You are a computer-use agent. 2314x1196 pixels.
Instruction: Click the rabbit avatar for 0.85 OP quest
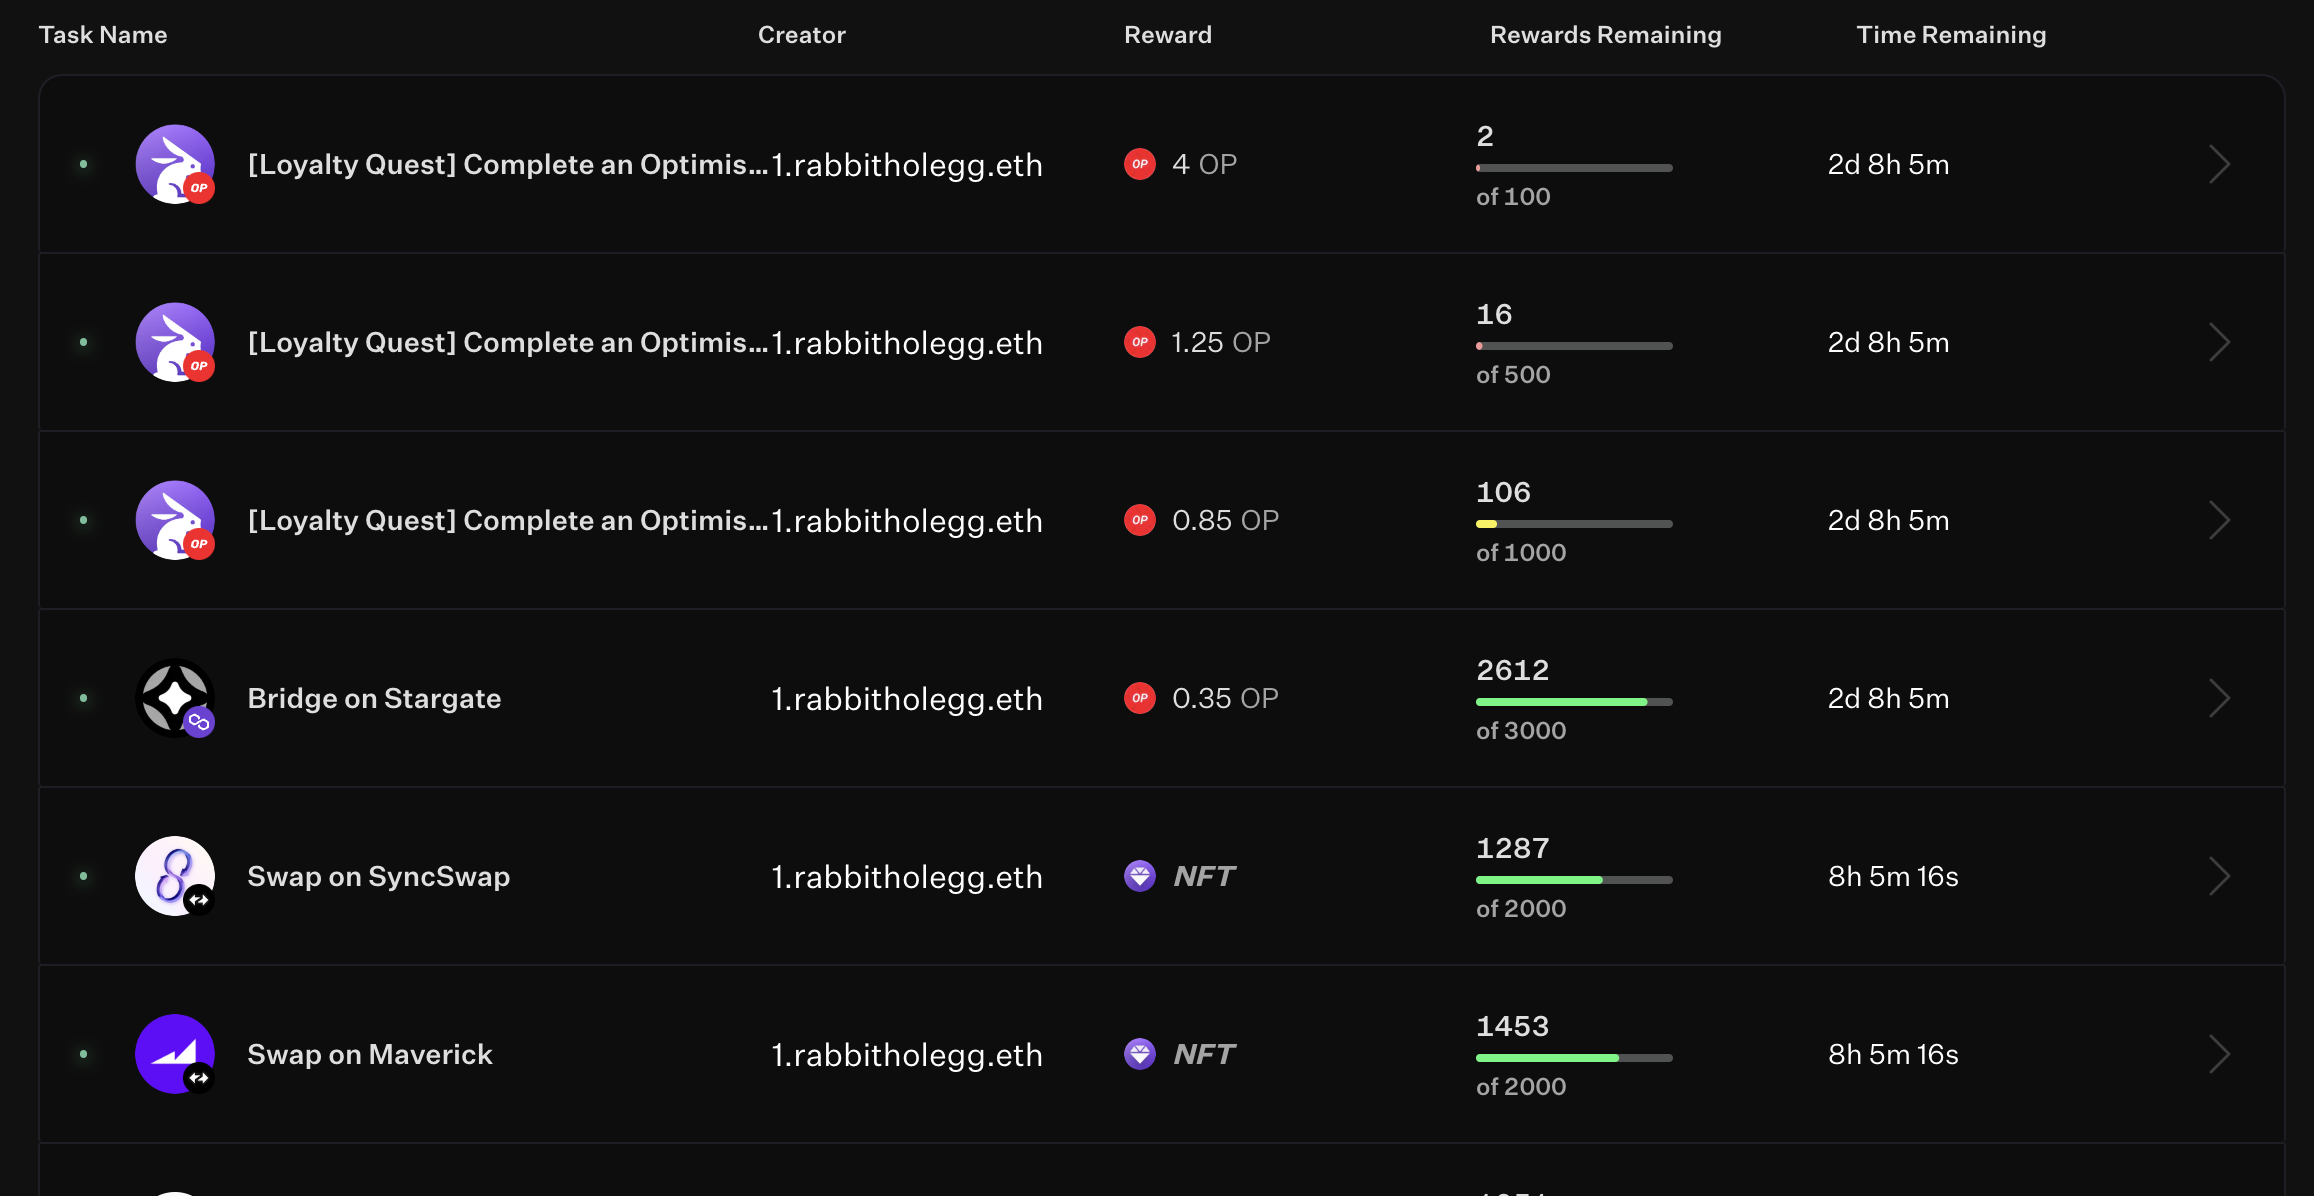[175, 520]
